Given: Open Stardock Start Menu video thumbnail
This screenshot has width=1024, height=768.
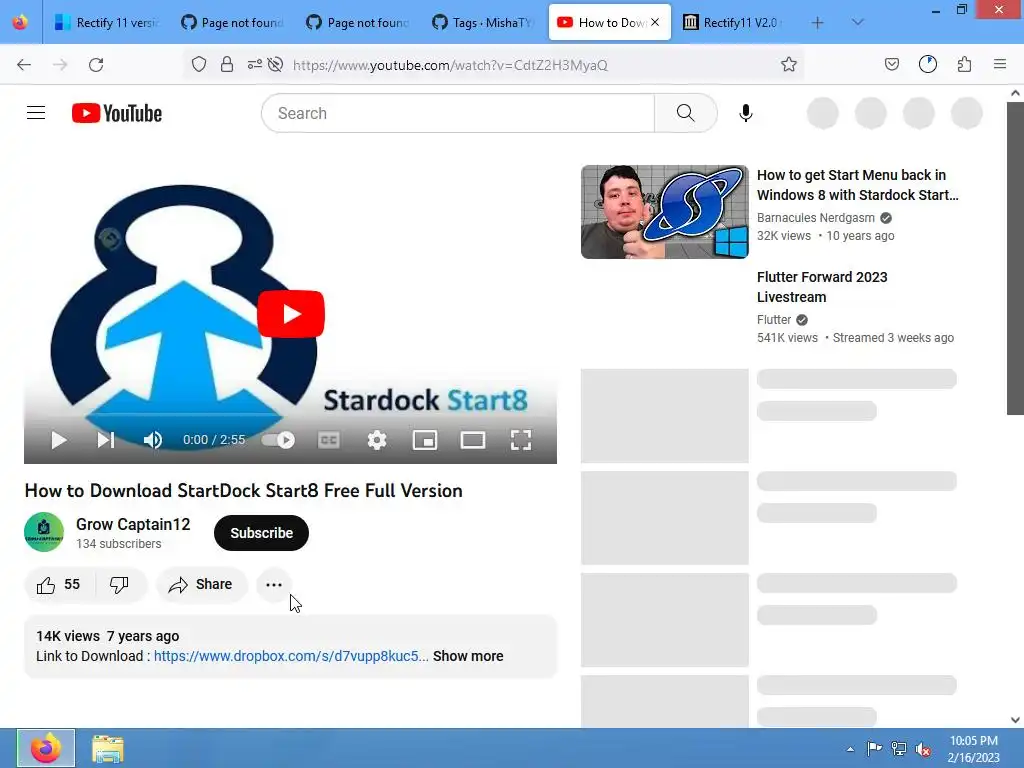Looking at the screenshot, I should click(665, 212).
